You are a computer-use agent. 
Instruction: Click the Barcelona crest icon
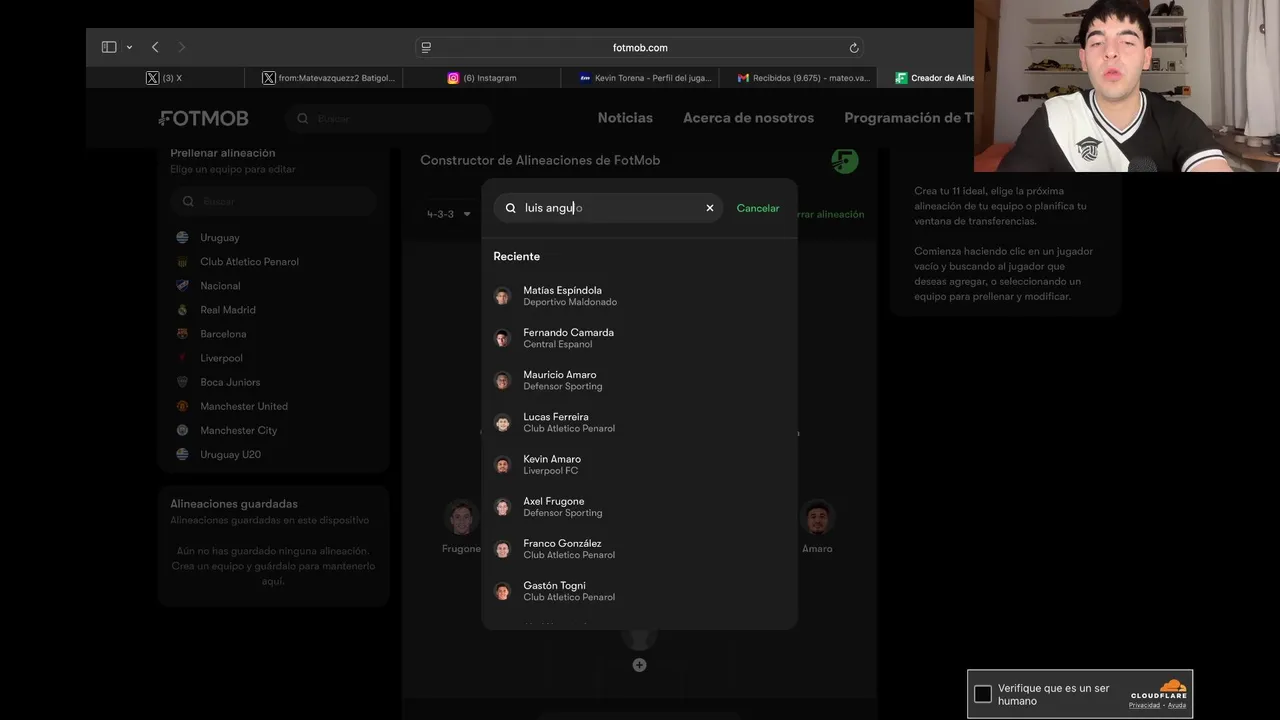[x=182, y=334]
